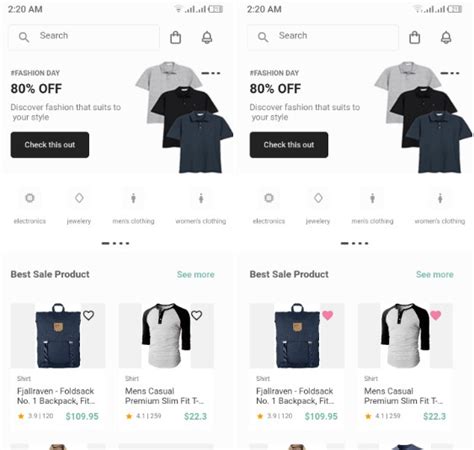Favorite Mens Casual shirt with outlined heart
Viewport: 474px width, 450px height.
pyautogui.click(x=197, y=315)
